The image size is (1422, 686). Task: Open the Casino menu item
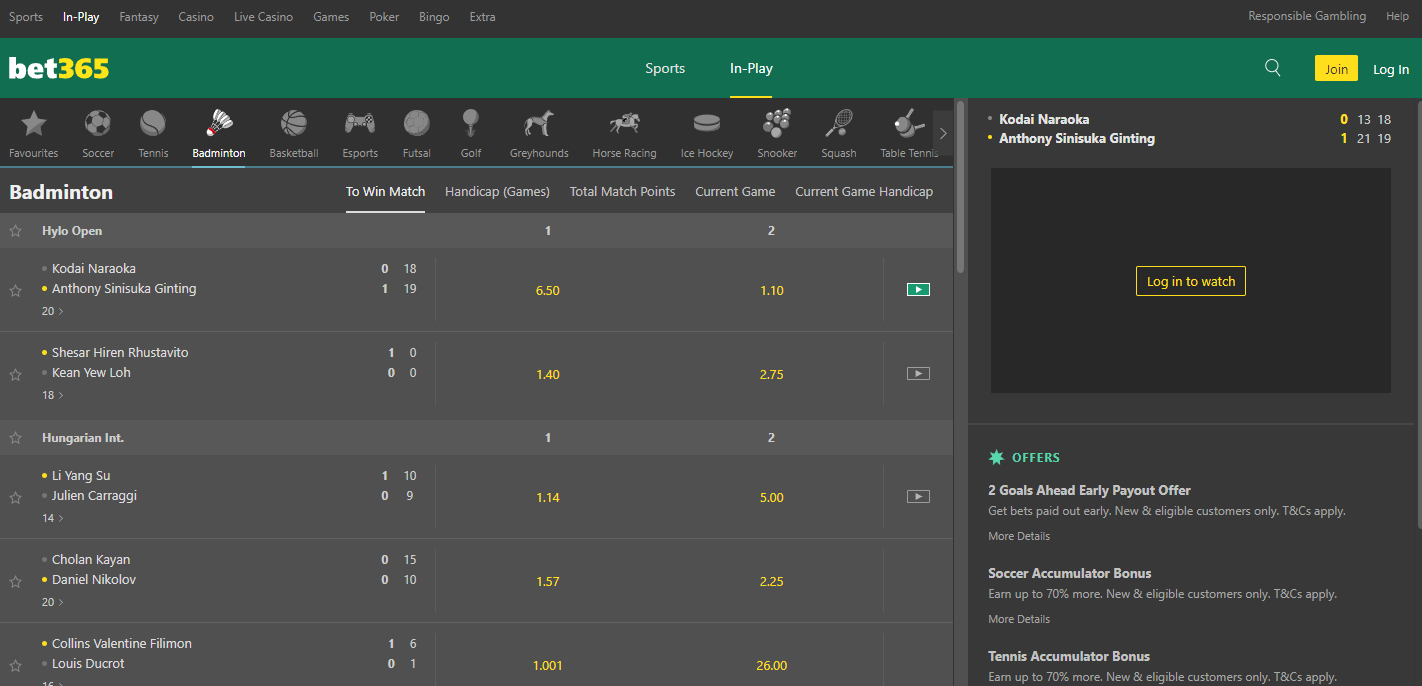(196, 16)
